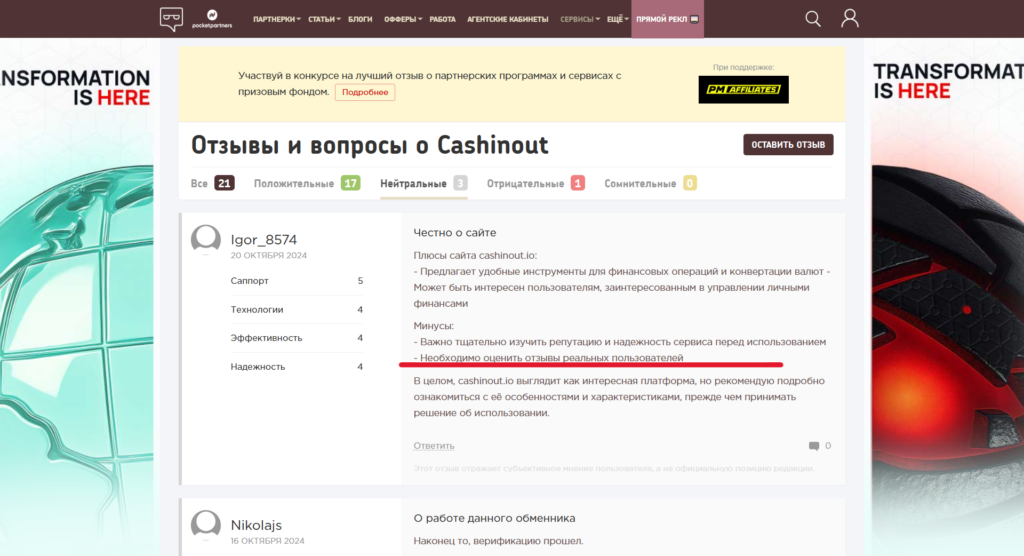Open Igor_8574's avatar picture
The height and width of the screenshot is (556, 1024).
[206, 239]
